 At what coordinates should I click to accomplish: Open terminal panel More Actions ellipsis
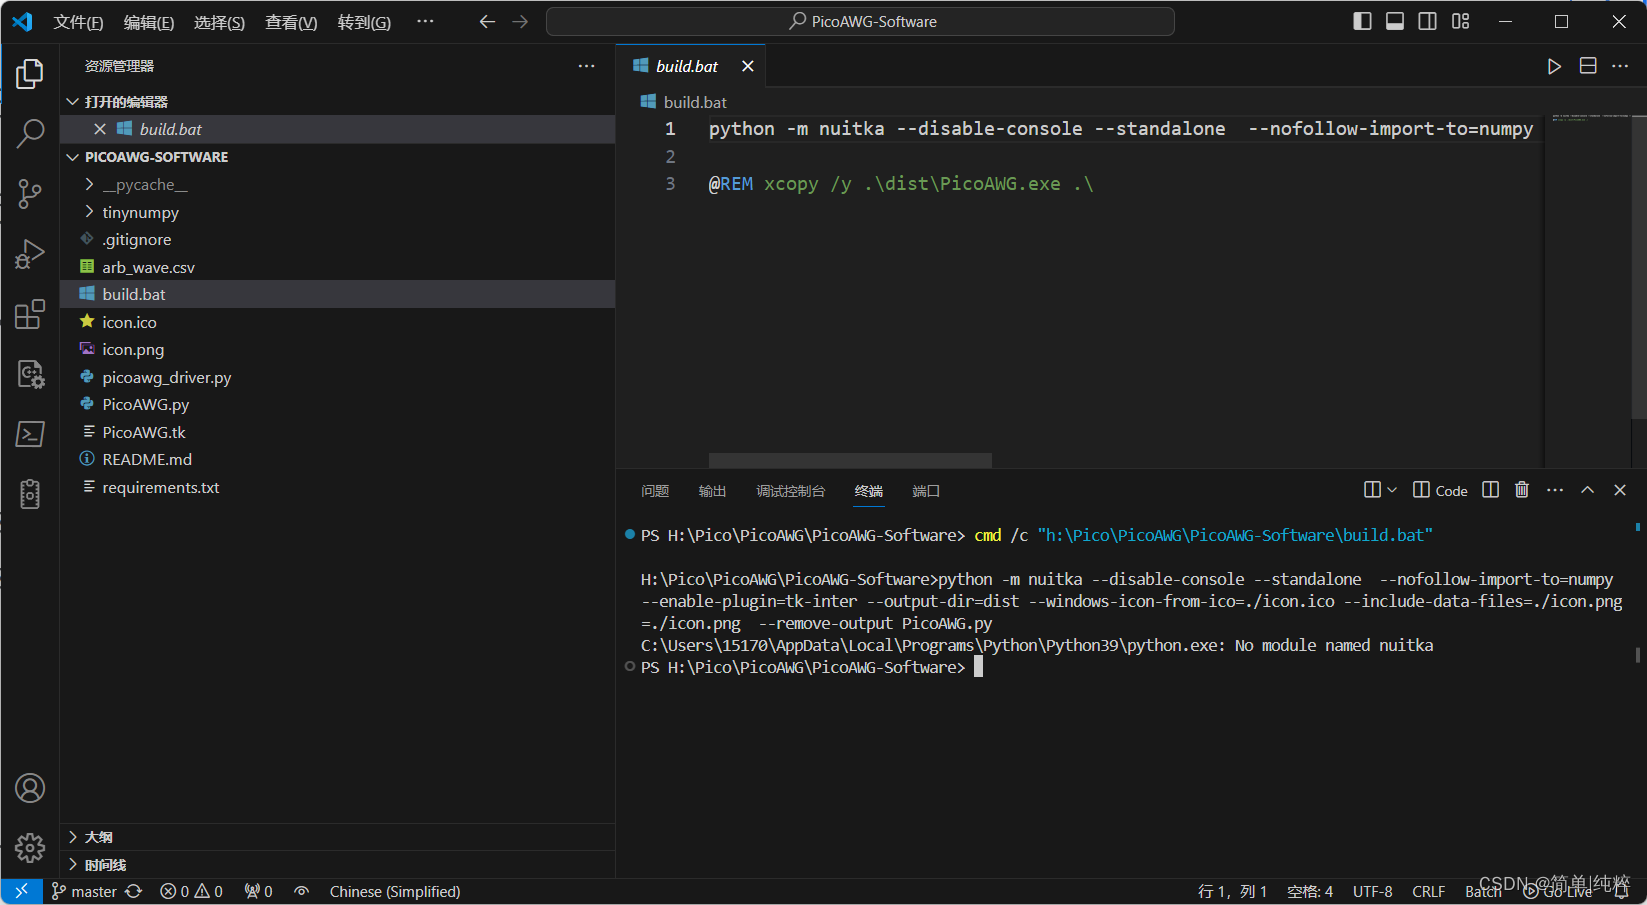[1555, 490]
